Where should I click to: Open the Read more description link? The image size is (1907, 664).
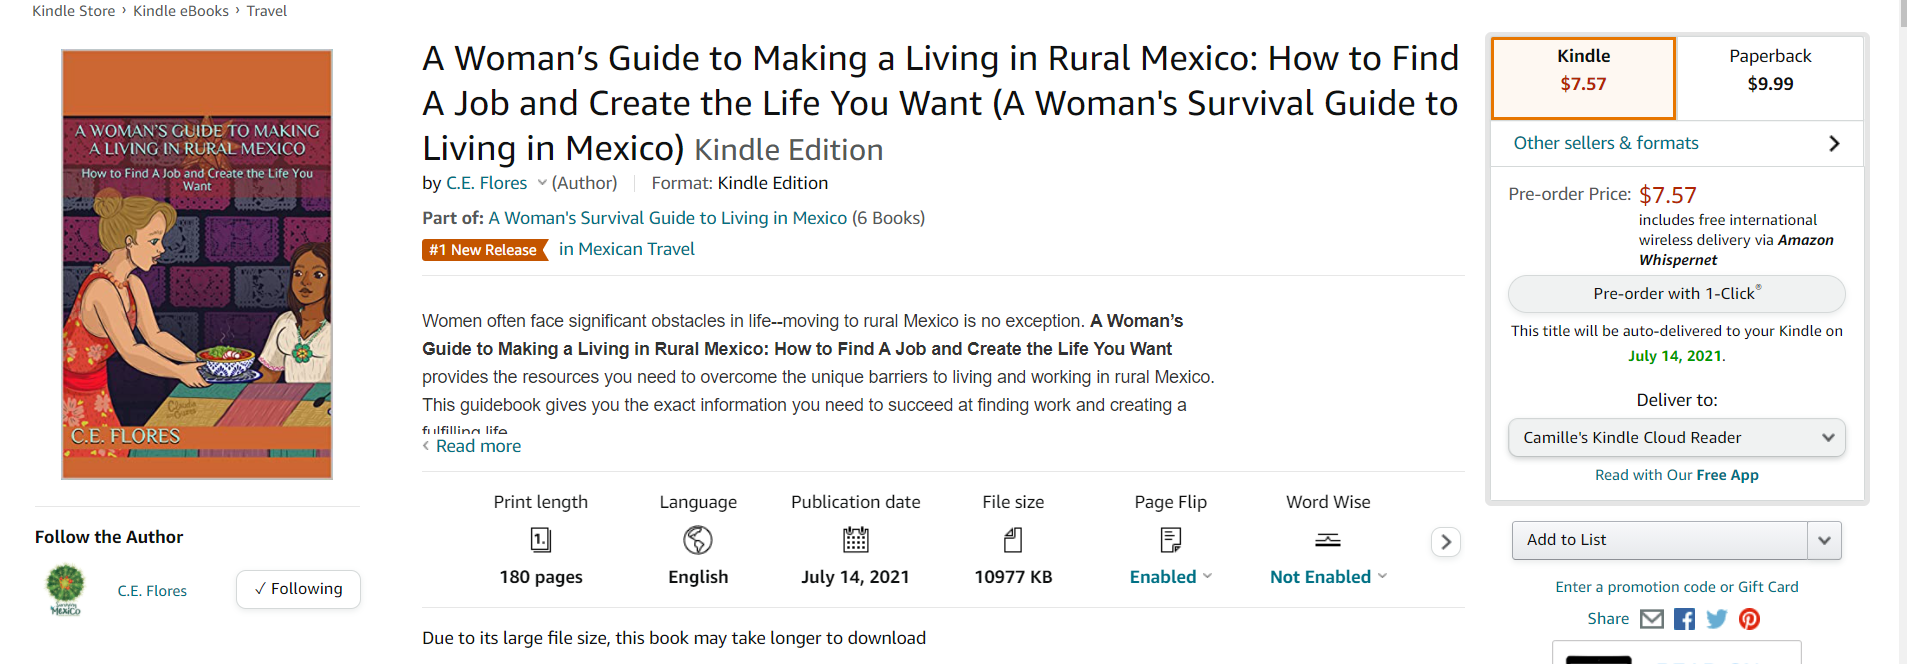click(x=478, y=446)
